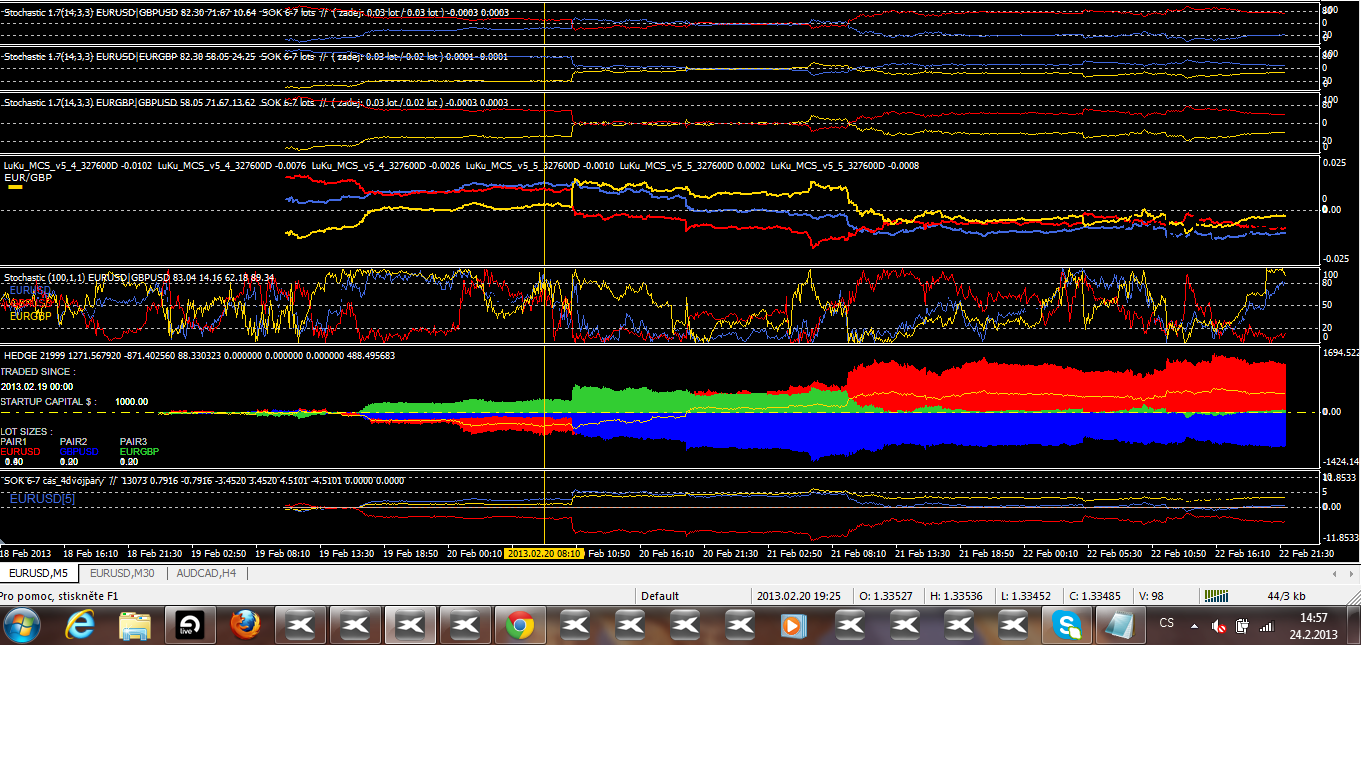Open the Windows Start orb

pos(22,627)
